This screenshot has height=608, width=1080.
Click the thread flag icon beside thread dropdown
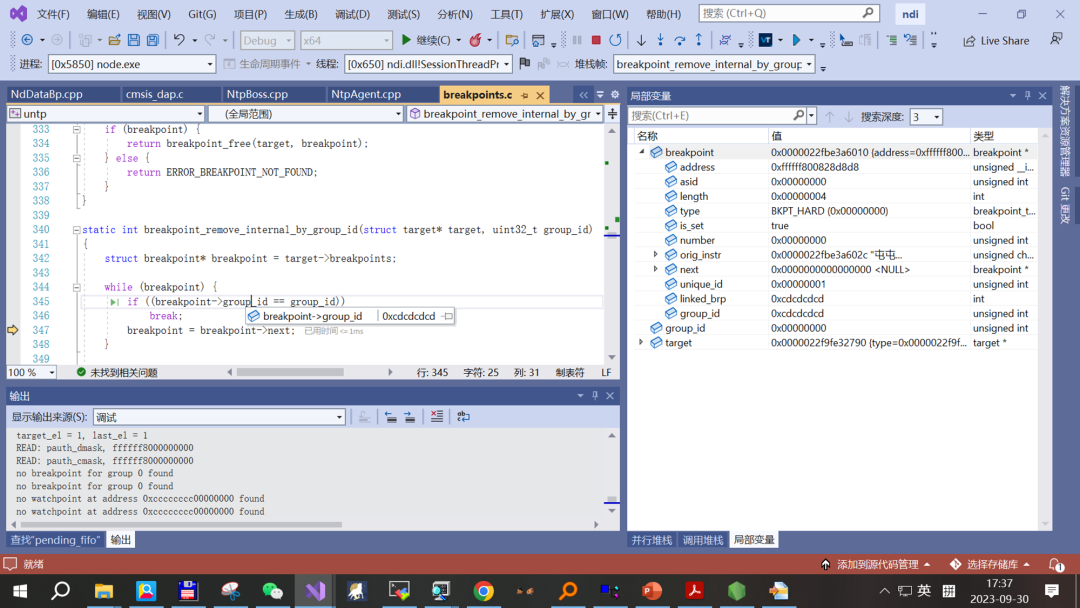click(x=525, y=64)
